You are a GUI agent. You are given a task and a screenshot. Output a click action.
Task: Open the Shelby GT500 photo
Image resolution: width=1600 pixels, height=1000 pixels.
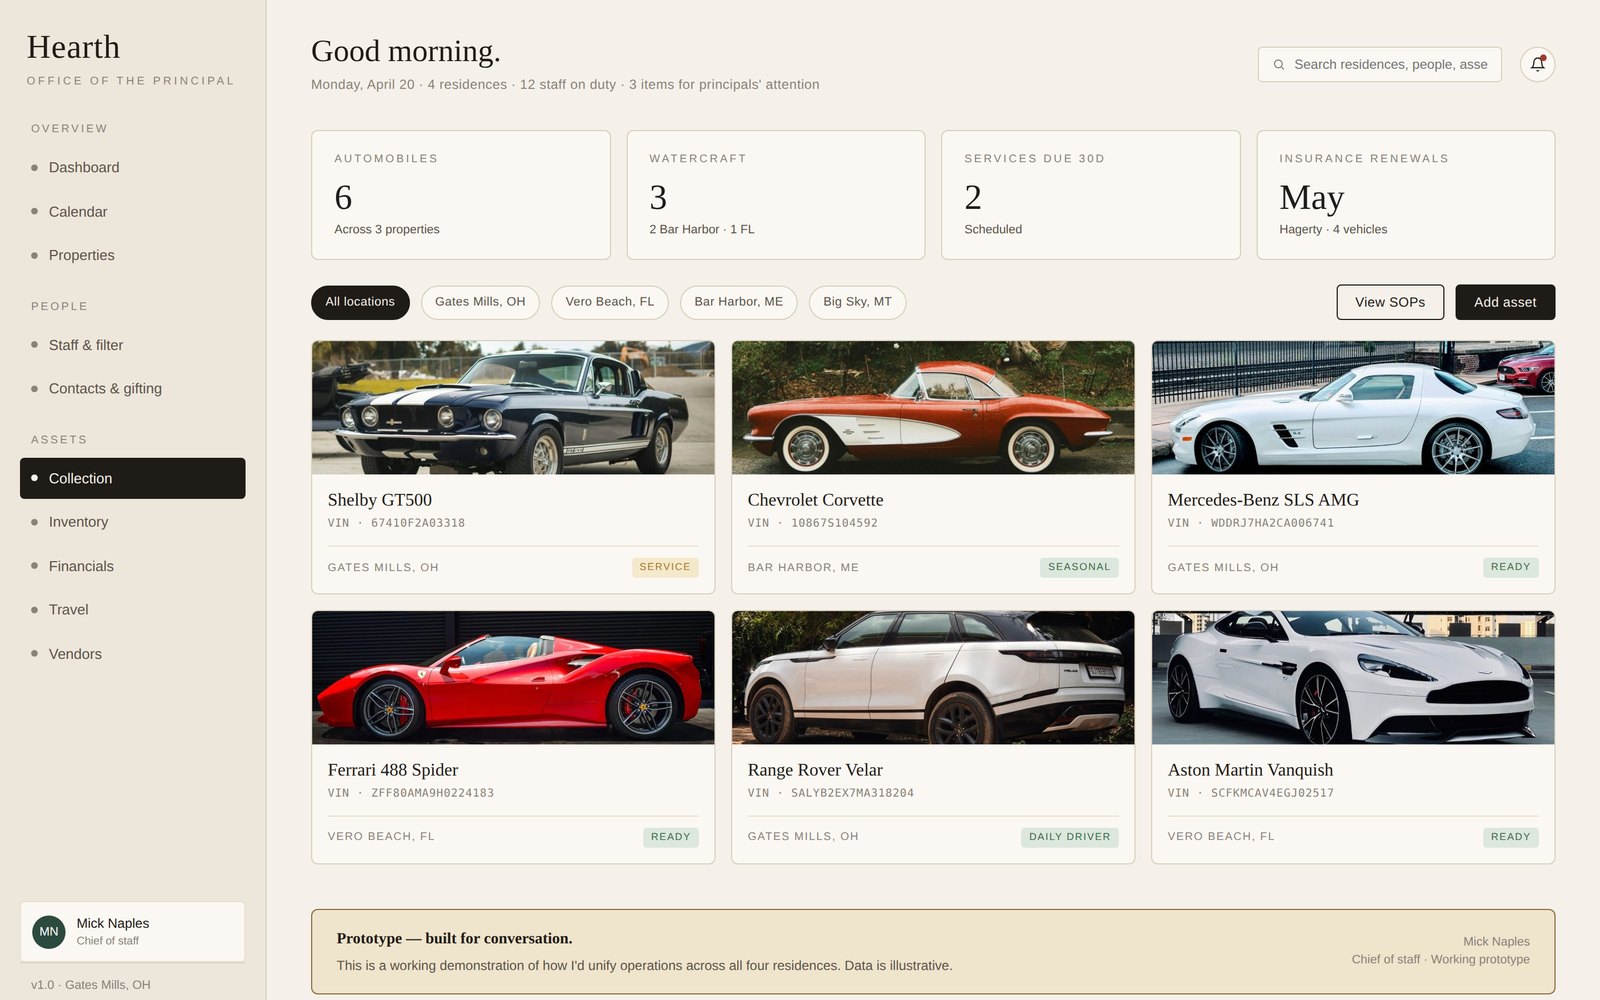pos(513,408)
